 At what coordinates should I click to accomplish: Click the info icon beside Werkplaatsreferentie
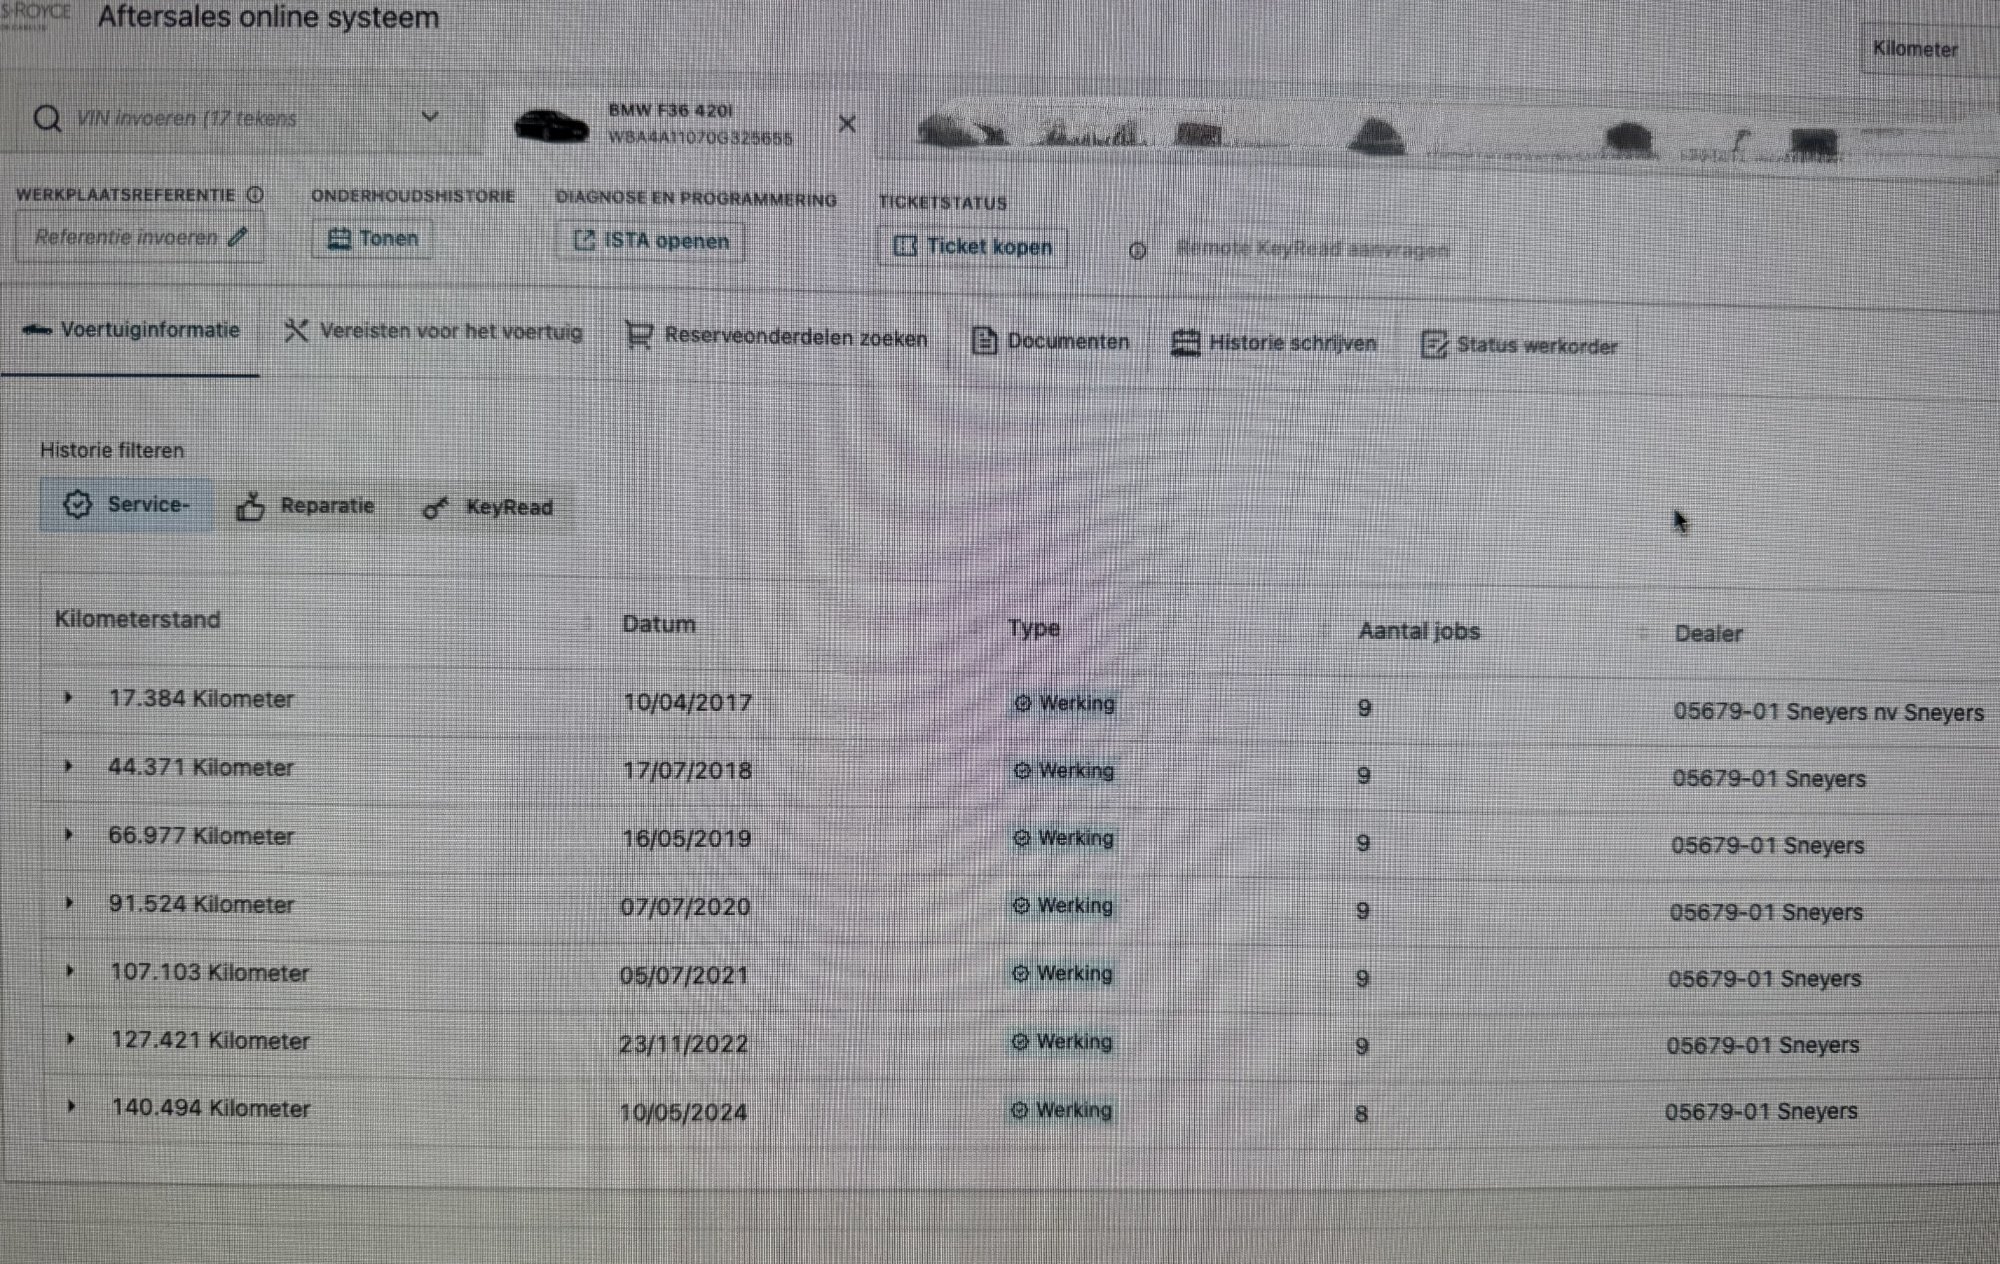[255, 195]
